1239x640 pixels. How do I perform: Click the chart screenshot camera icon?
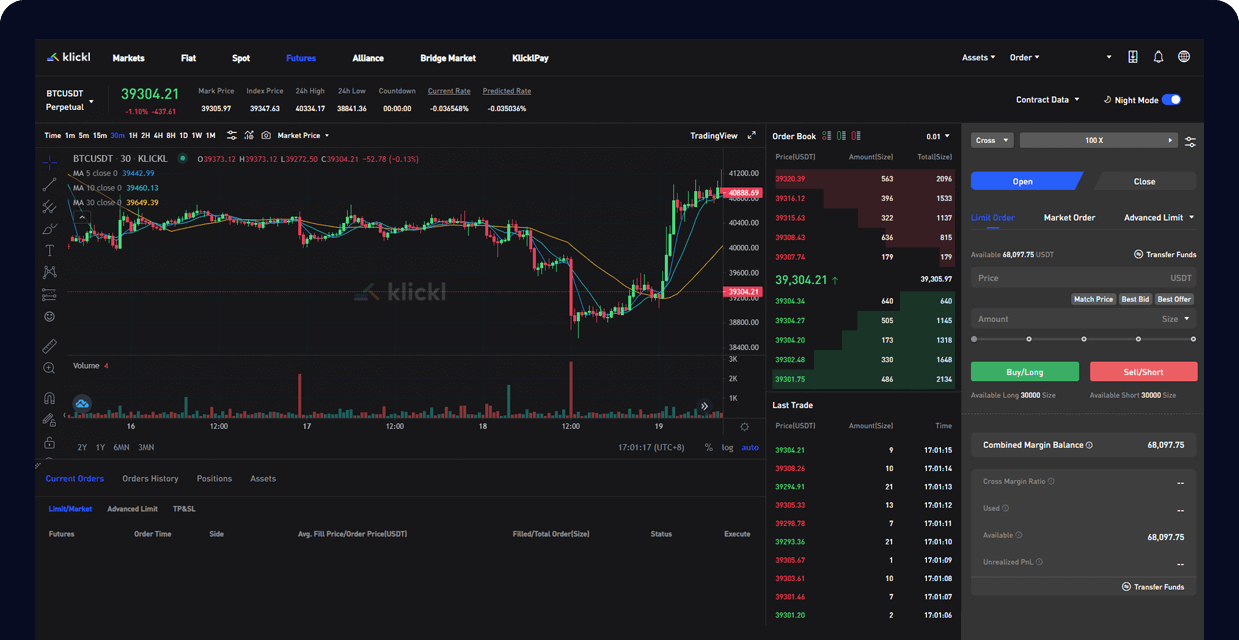(266, 135)
